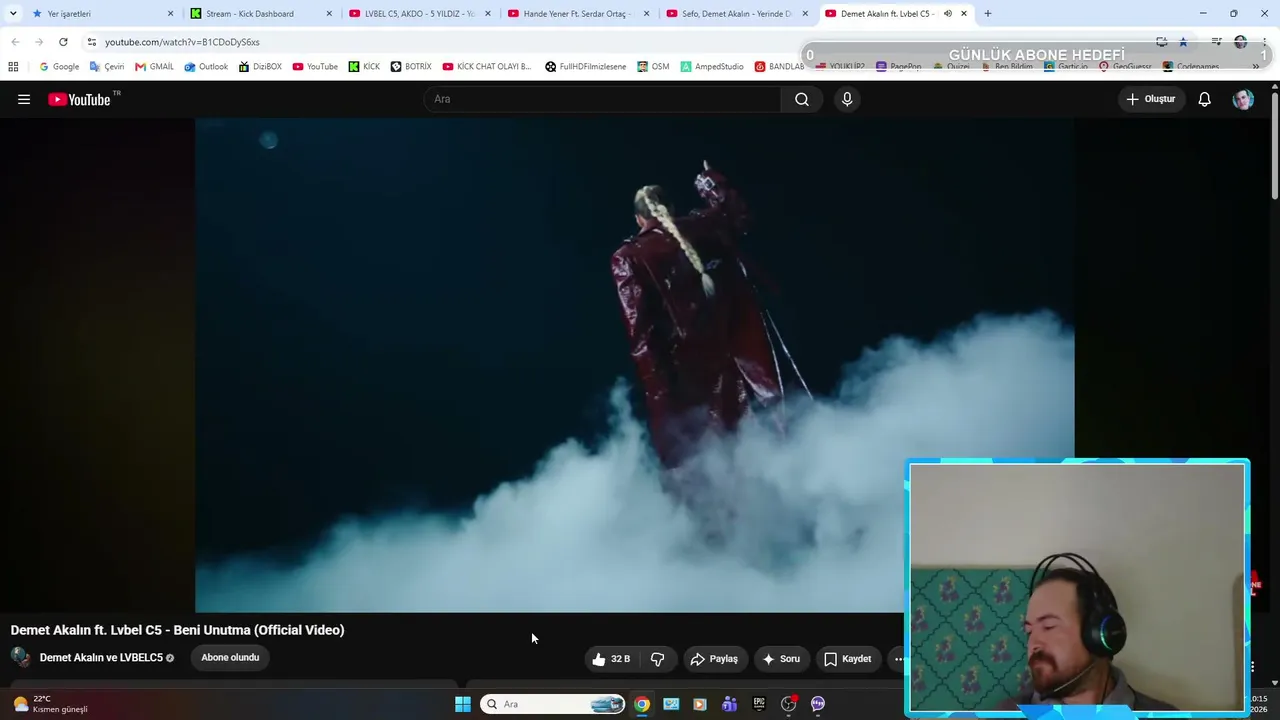The height and width of the screenshot is (720, 1280).
Task: Click the Windows taskbar search box
Action: [552, 704]
